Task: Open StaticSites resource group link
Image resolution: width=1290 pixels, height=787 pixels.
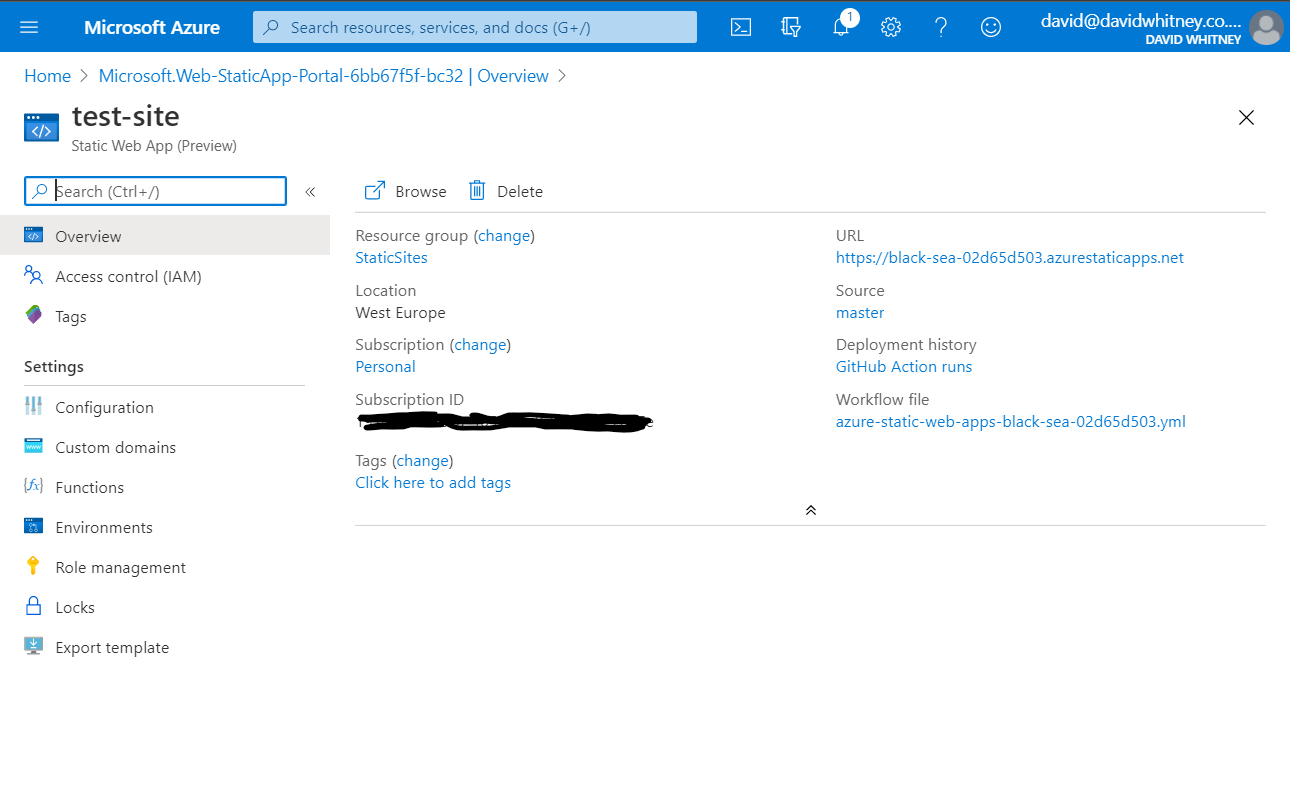Action: coord(391,258)
